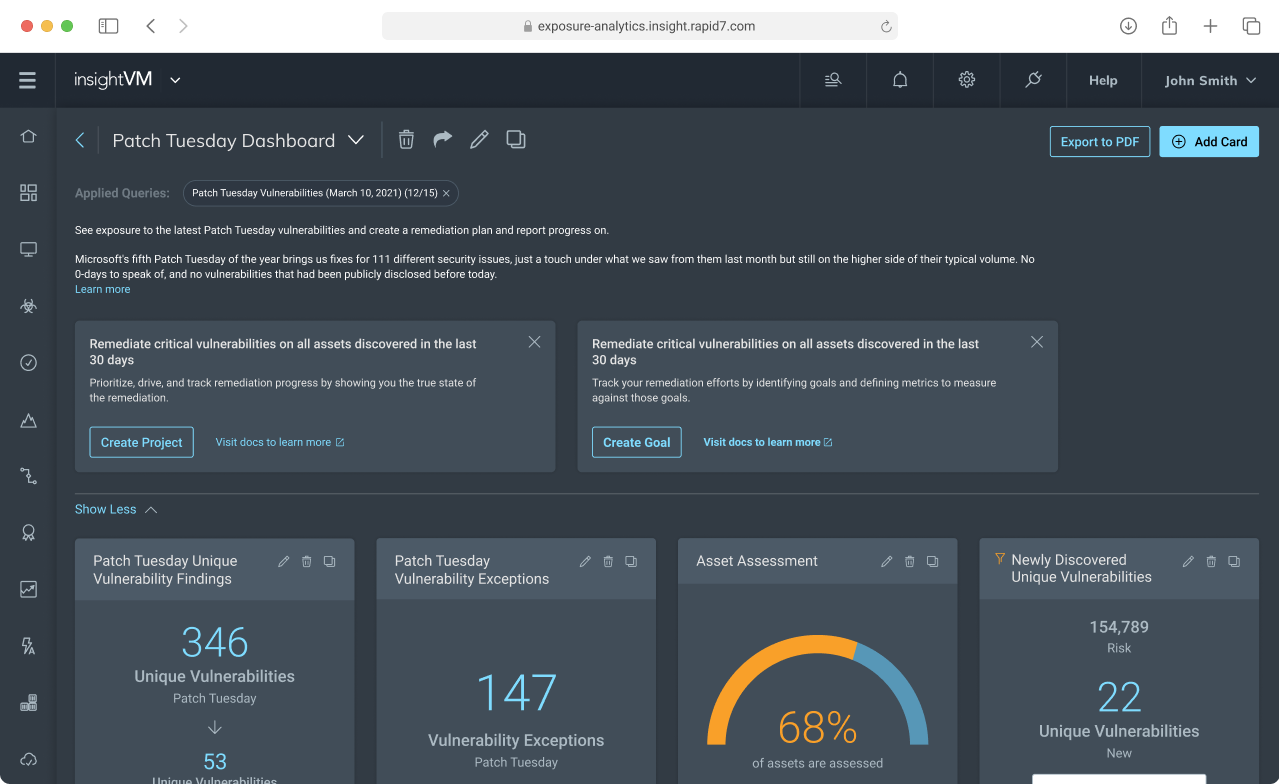This screenshot has width=1280, height=784.
Task: Delete the Vulnerability Exceptions card
Action: (608, 562)
